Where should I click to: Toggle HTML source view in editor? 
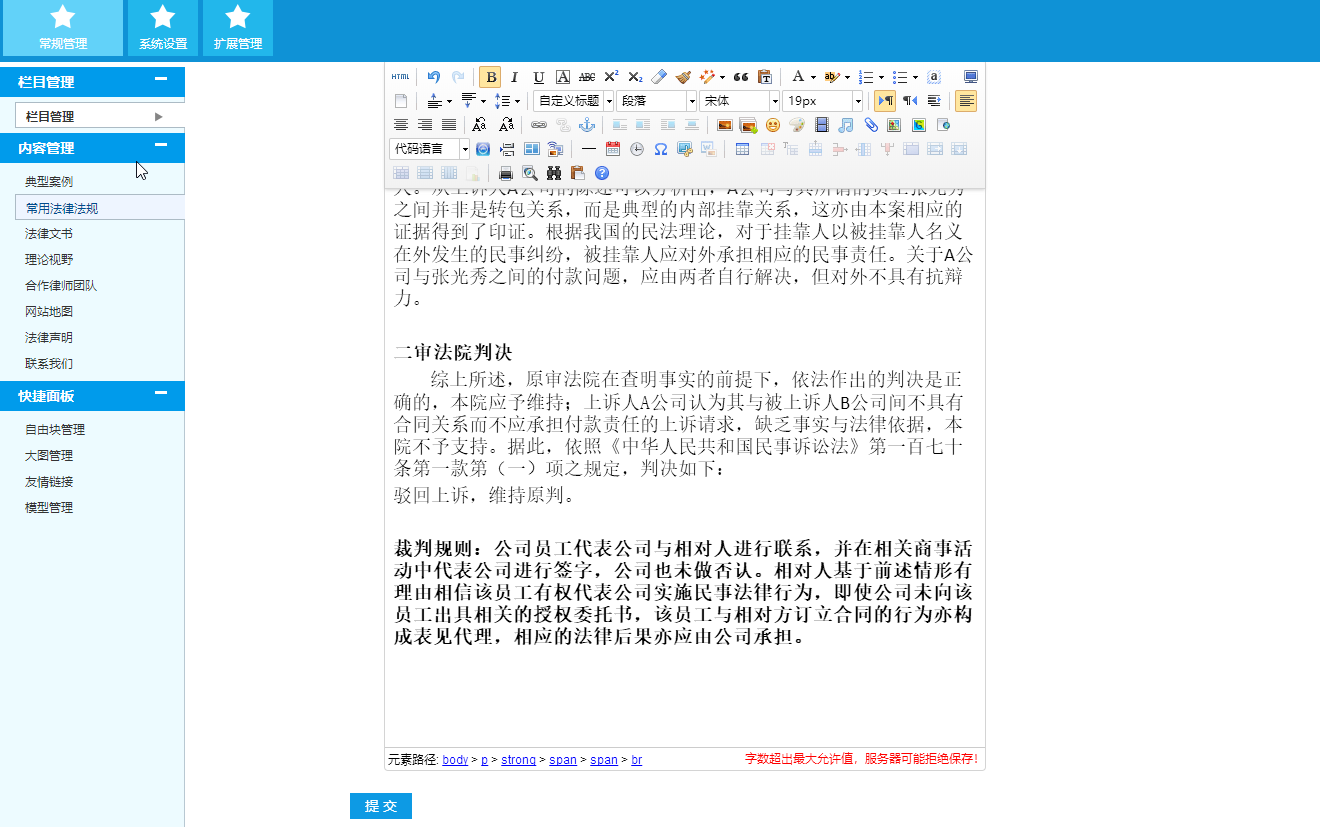point(400,77)
